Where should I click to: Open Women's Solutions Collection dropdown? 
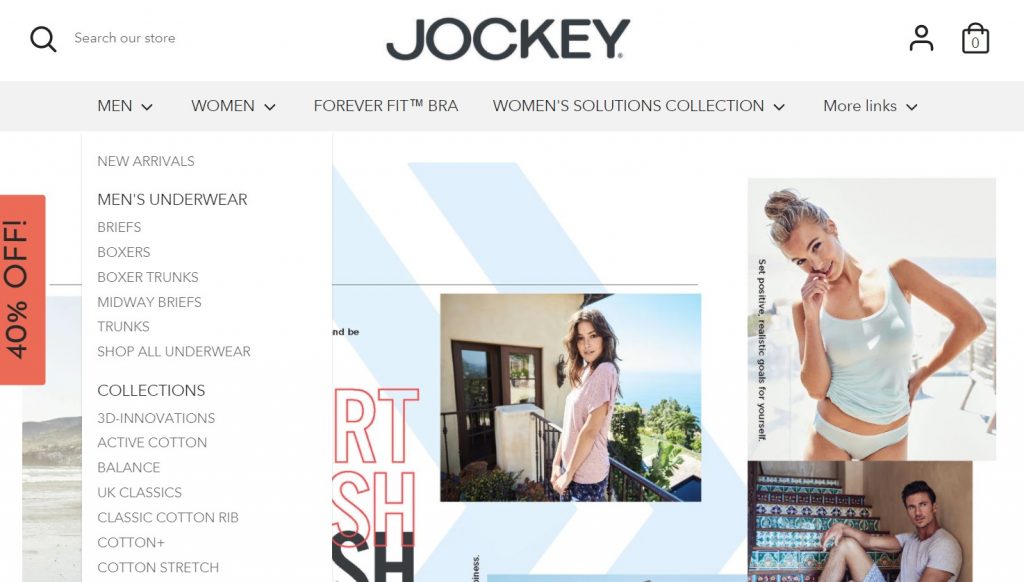pos(639,106)
